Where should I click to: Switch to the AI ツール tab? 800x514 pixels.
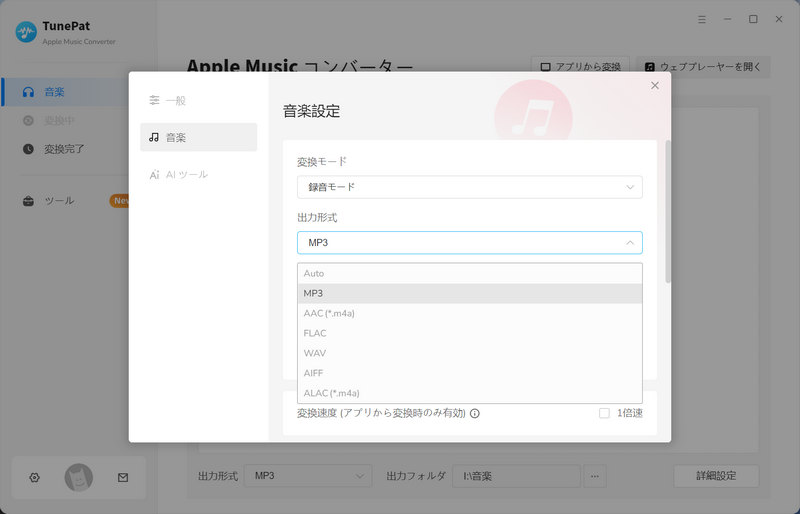(198, 175)
